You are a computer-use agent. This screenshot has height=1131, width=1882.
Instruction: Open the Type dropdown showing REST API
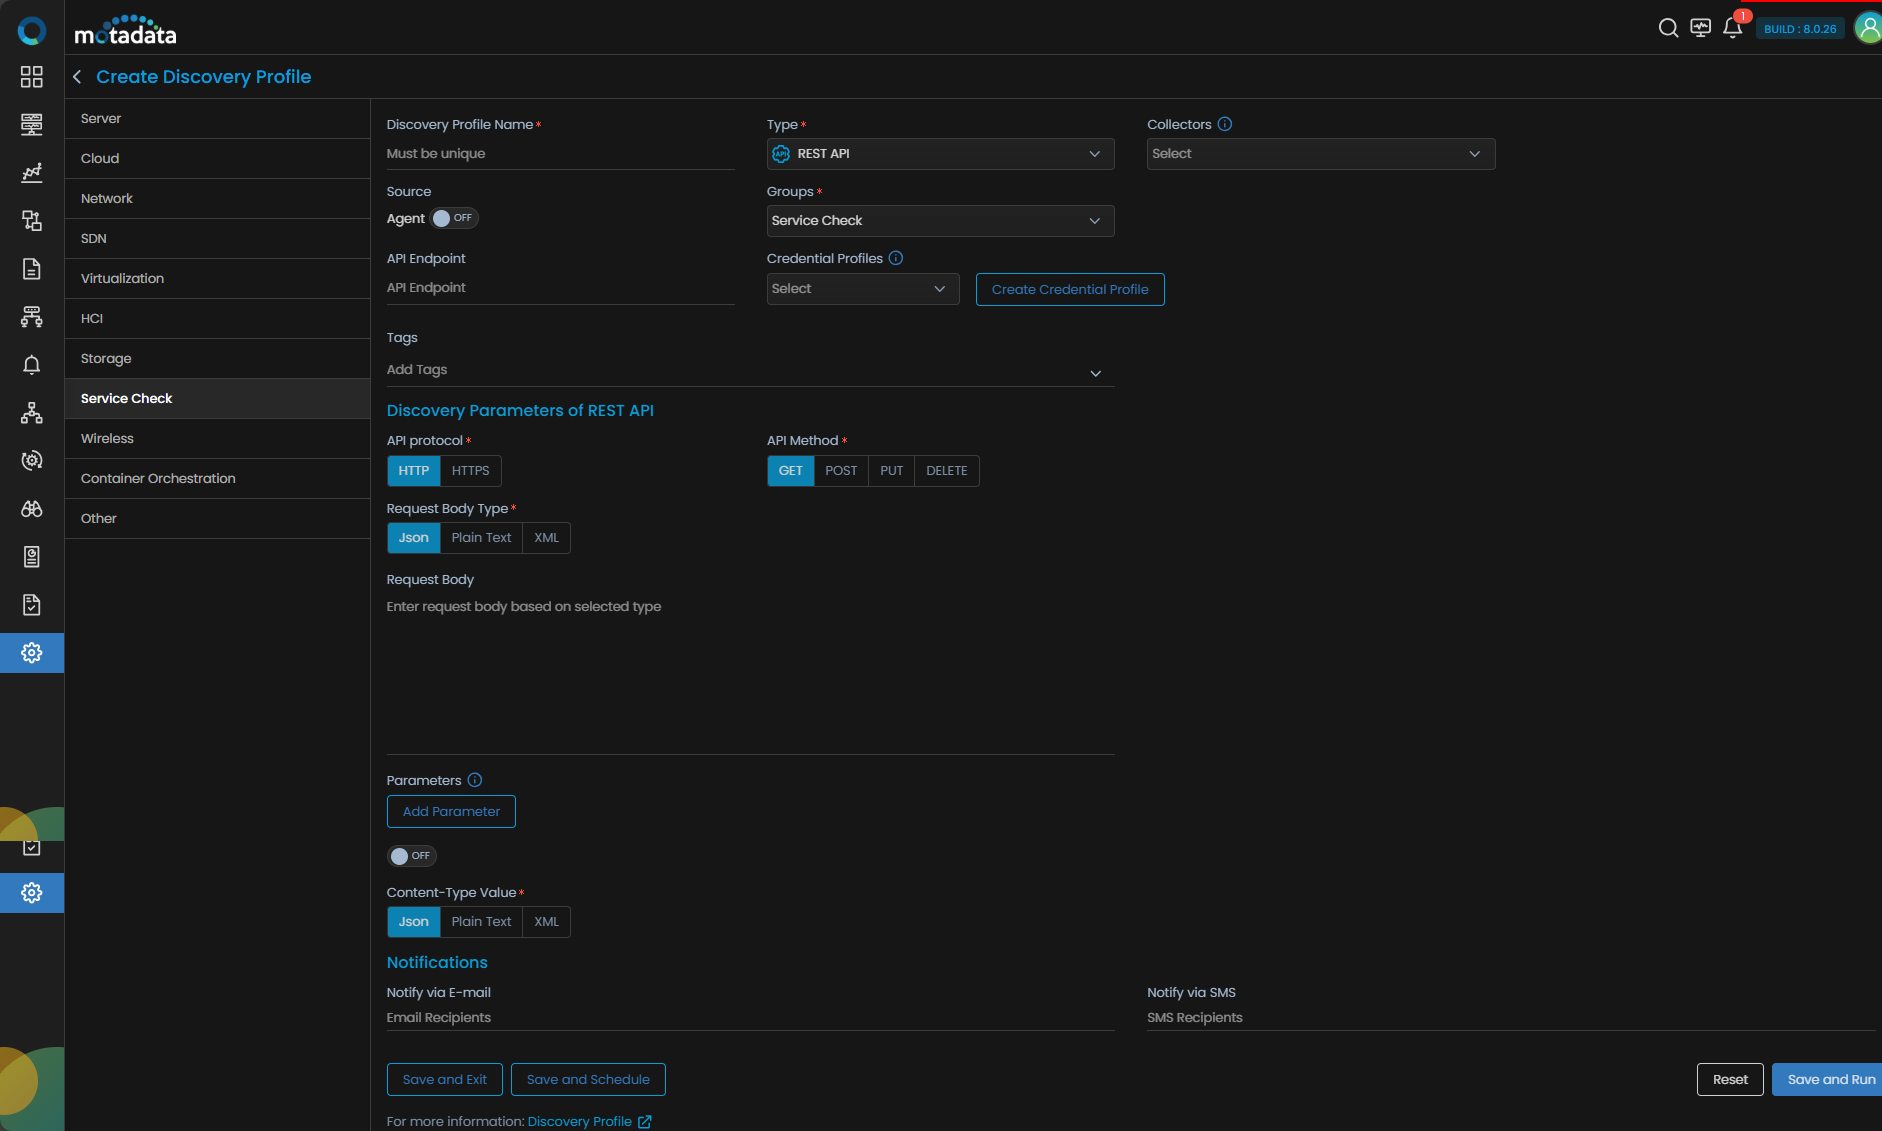point(940,154)
